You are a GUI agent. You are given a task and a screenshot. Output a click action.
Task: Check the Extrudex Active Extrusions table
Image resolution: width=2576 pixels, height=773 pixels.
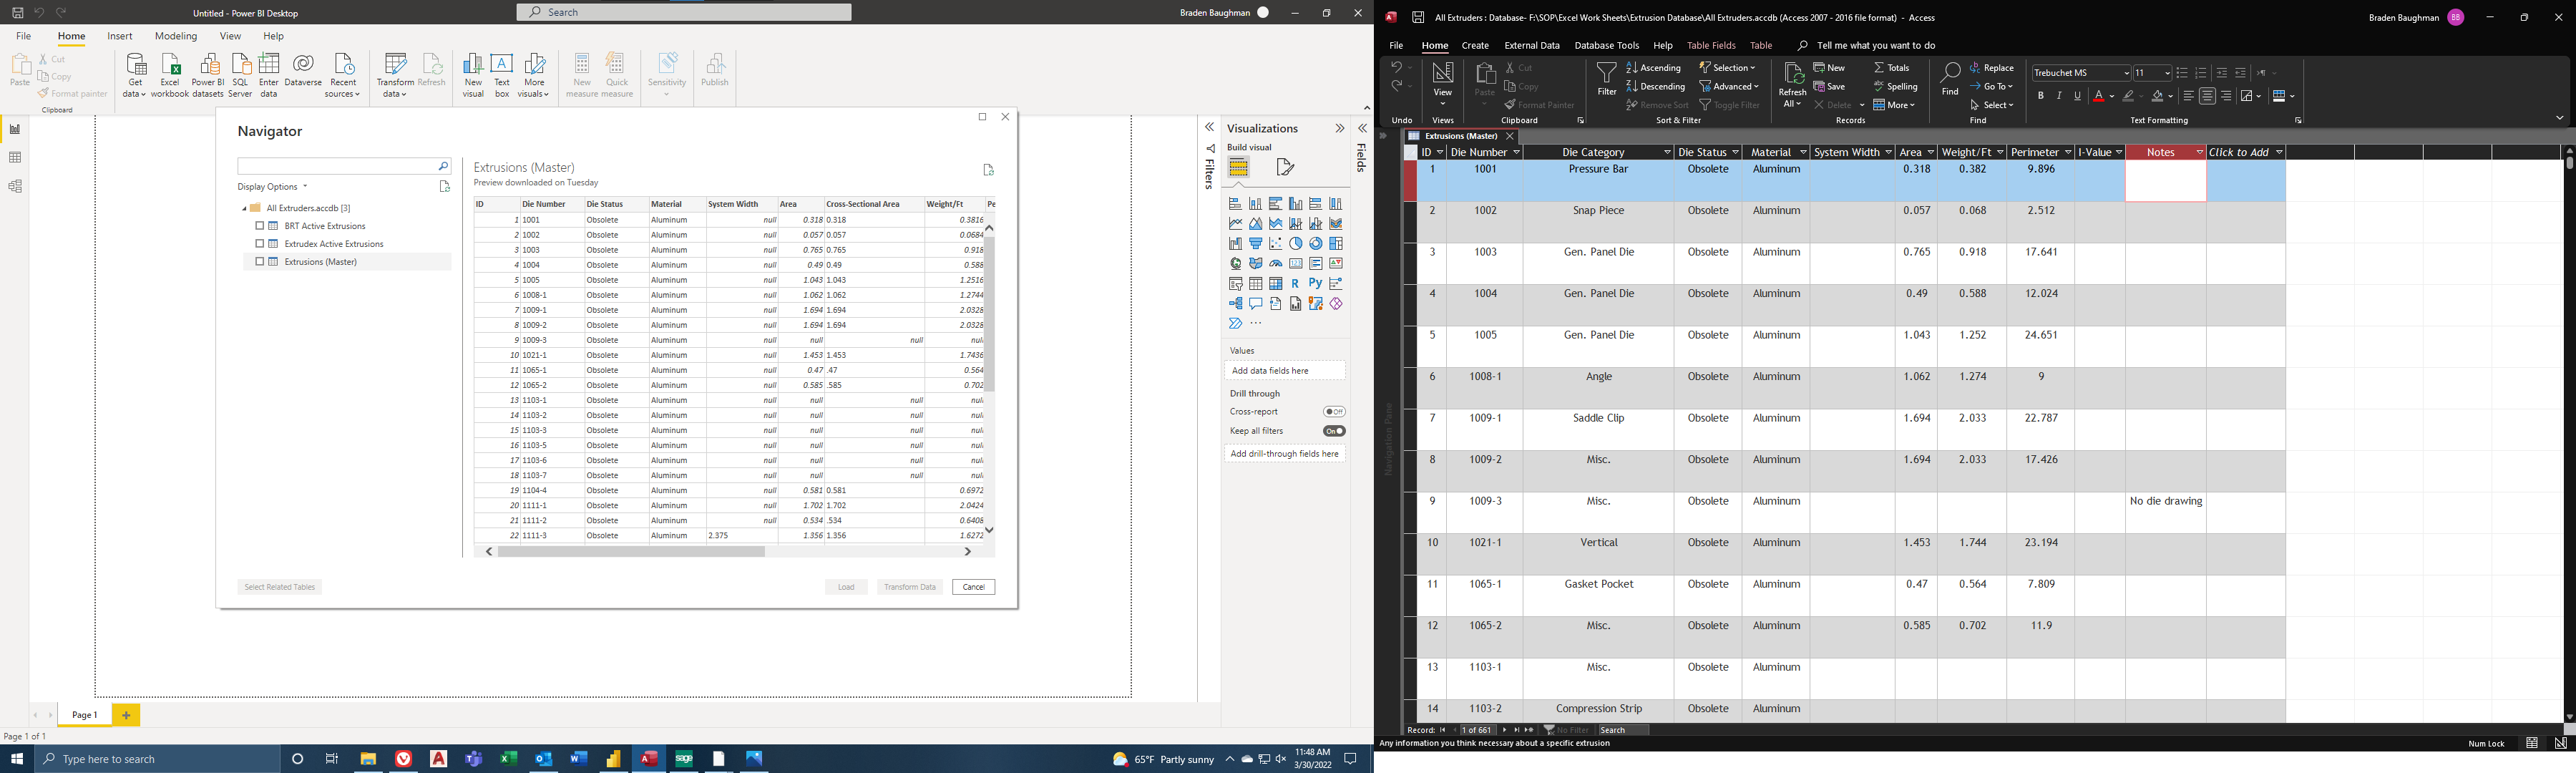(260, 244)
